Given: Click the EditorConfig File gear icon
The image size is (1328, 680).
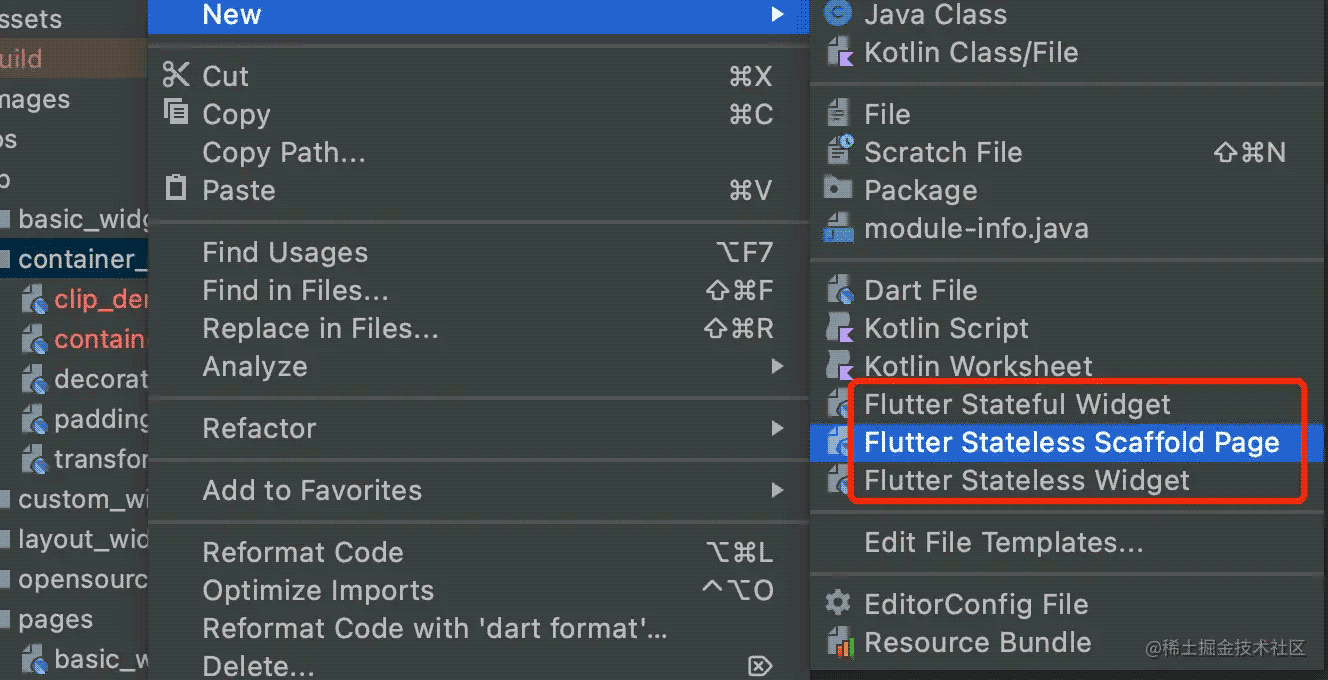Looking at the screenshot, I should pyautogui.click(x=837, y=604).
